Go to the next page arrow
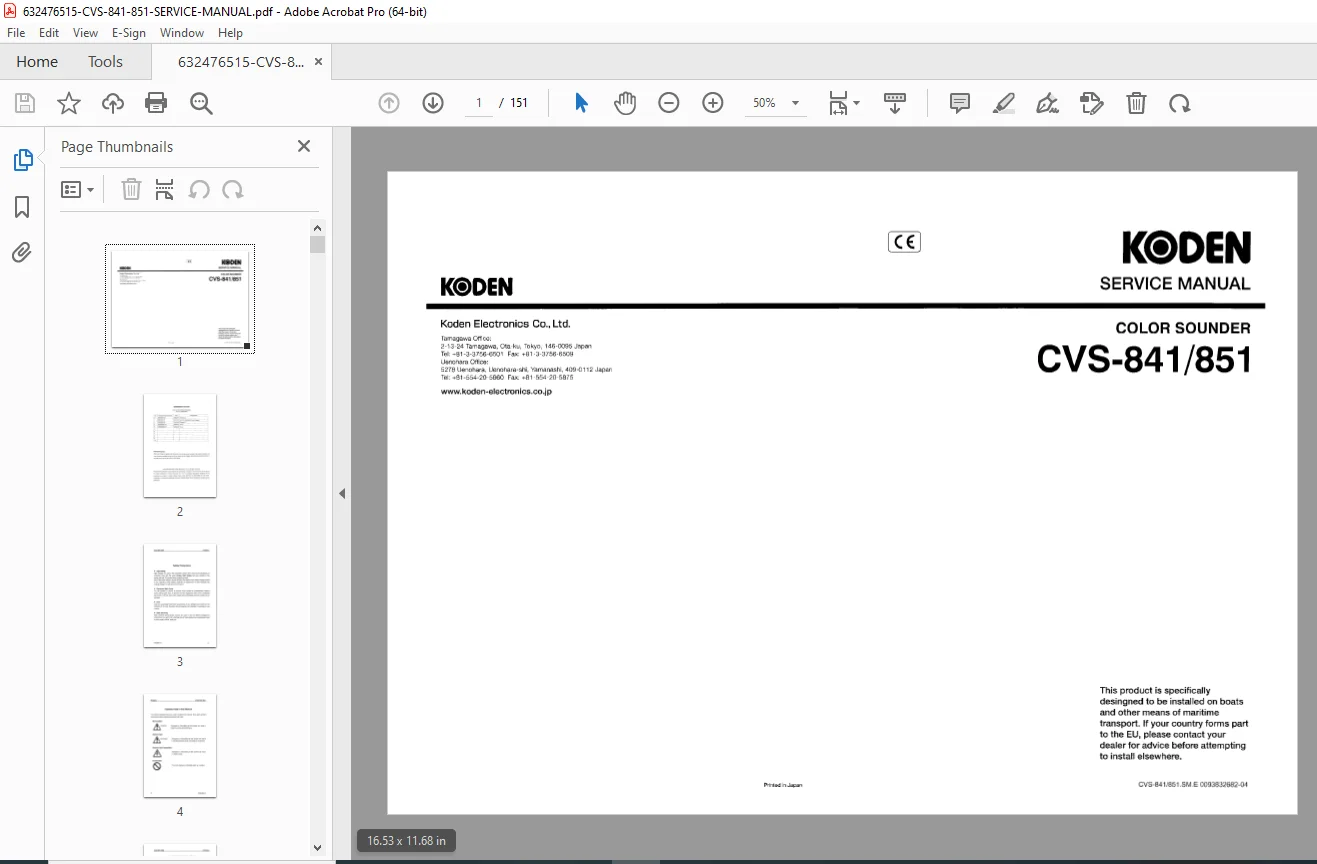Image resolution: width=1317 pixels, height=864 pixels. point(433,103)
